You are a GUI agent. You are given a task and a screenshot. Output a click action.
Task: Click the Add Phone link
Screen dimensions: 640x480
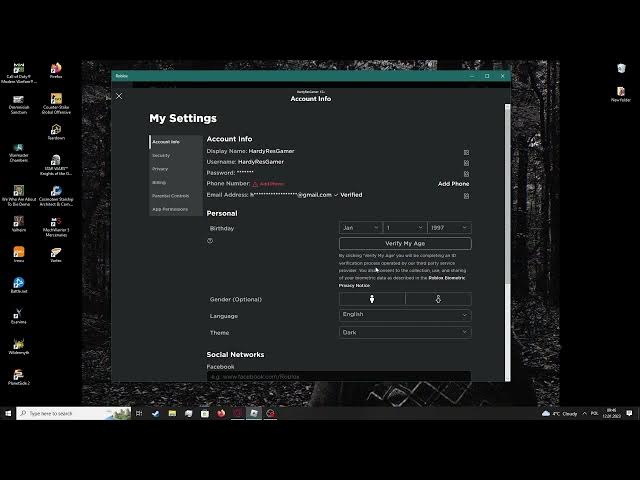(x=453, y=184)
